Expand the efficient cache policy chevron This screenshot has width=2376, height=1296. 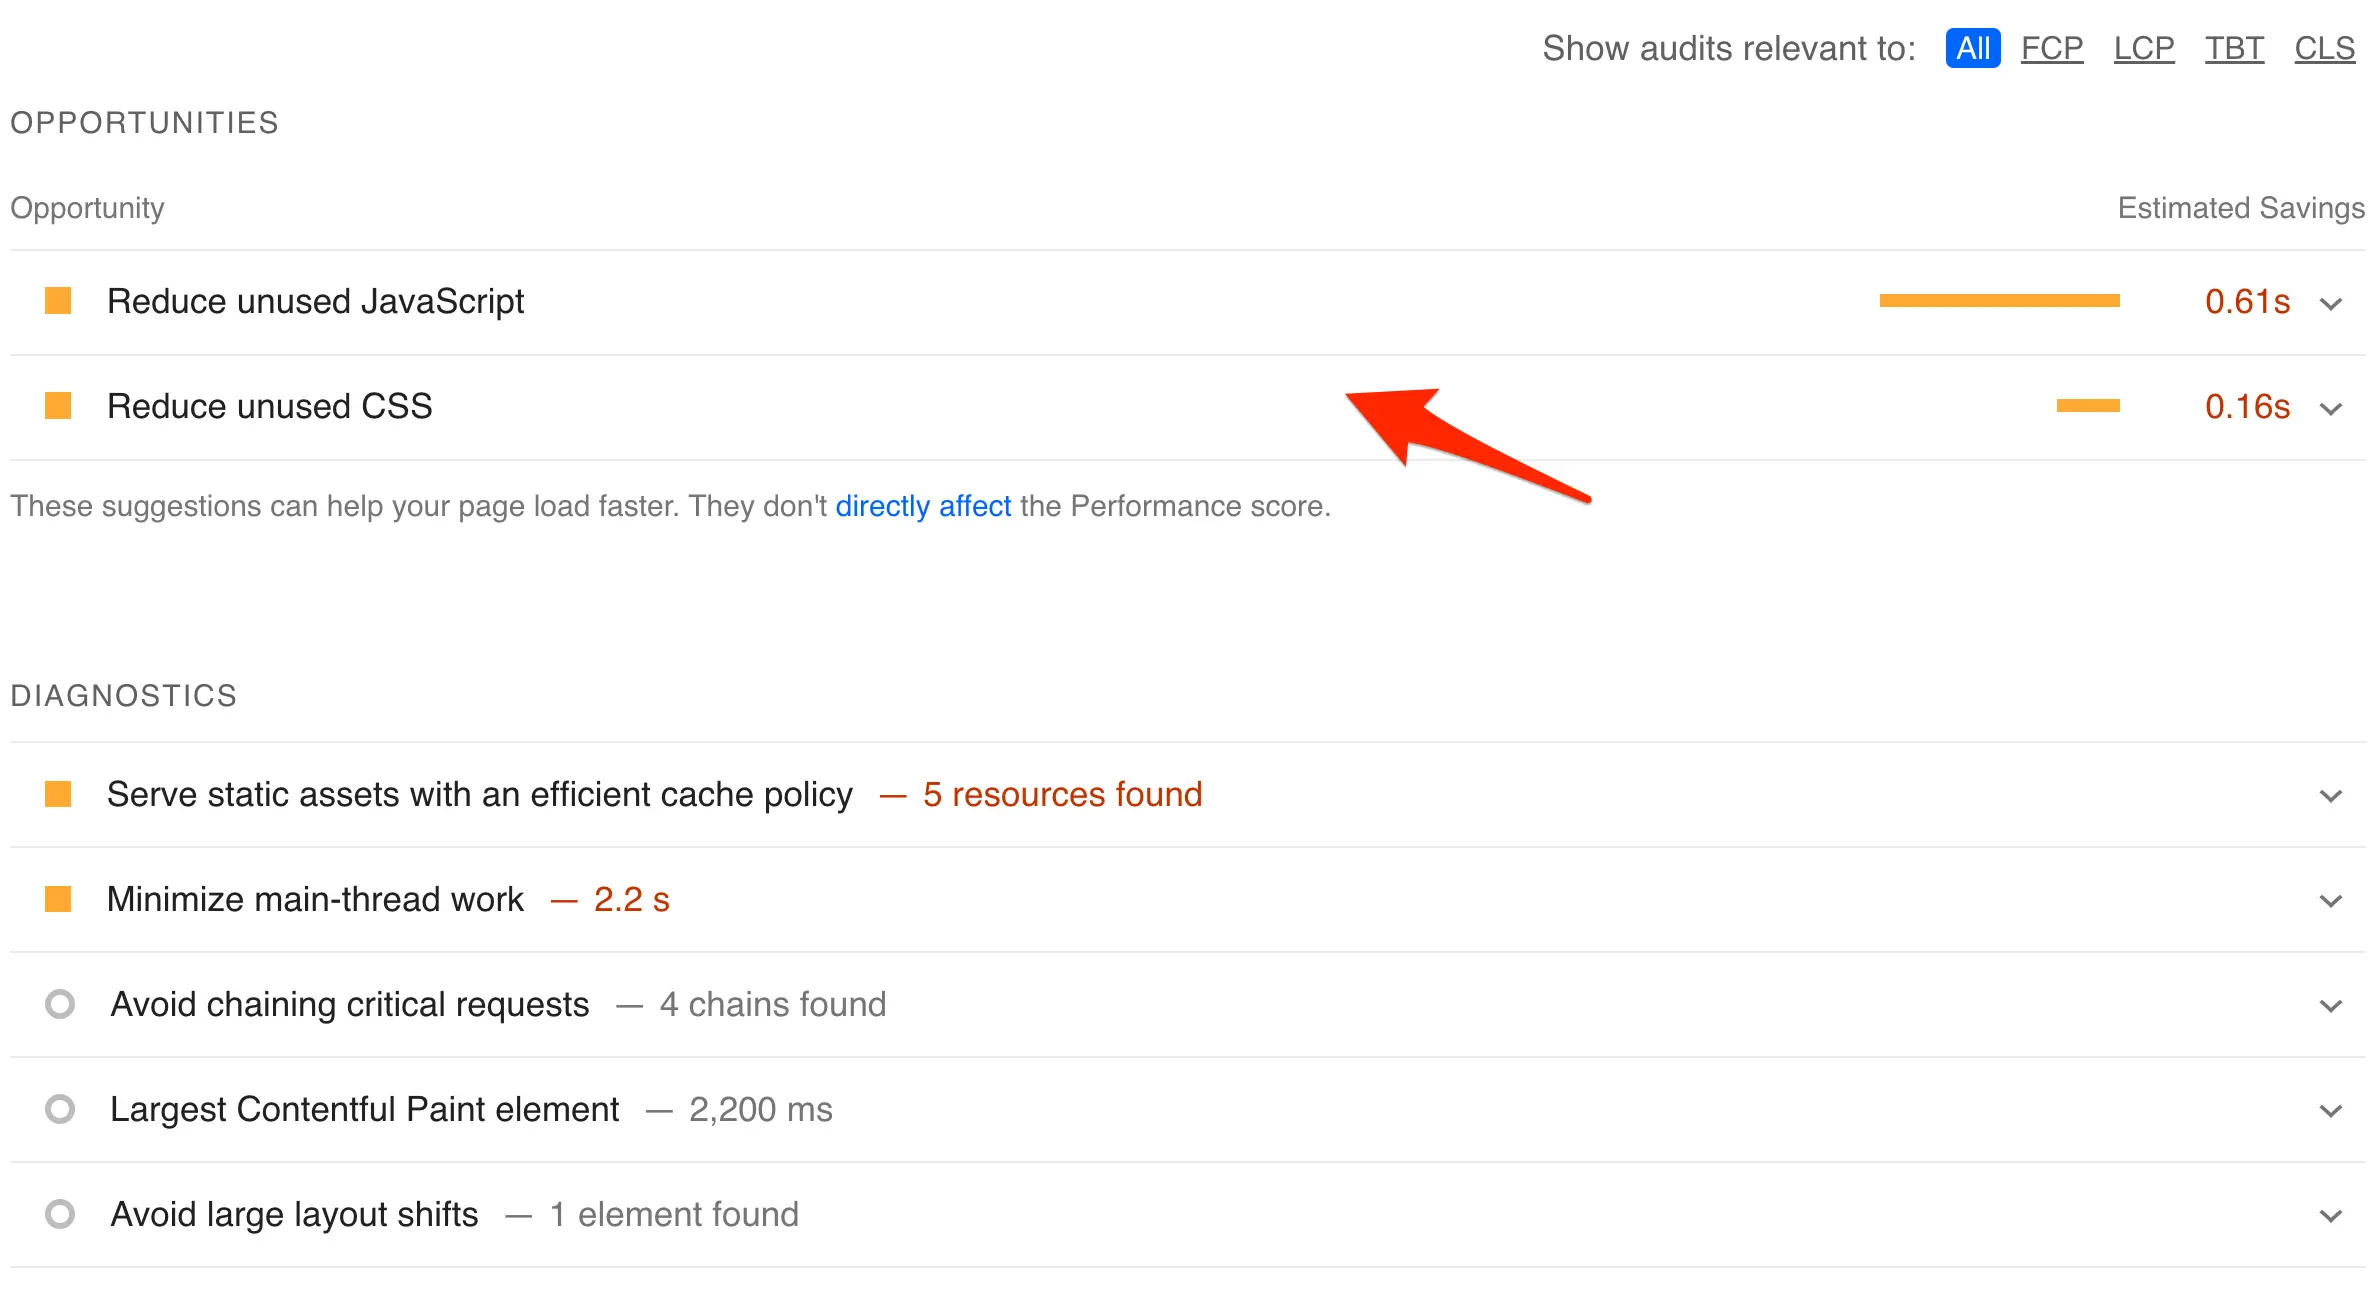[2331, 796]
